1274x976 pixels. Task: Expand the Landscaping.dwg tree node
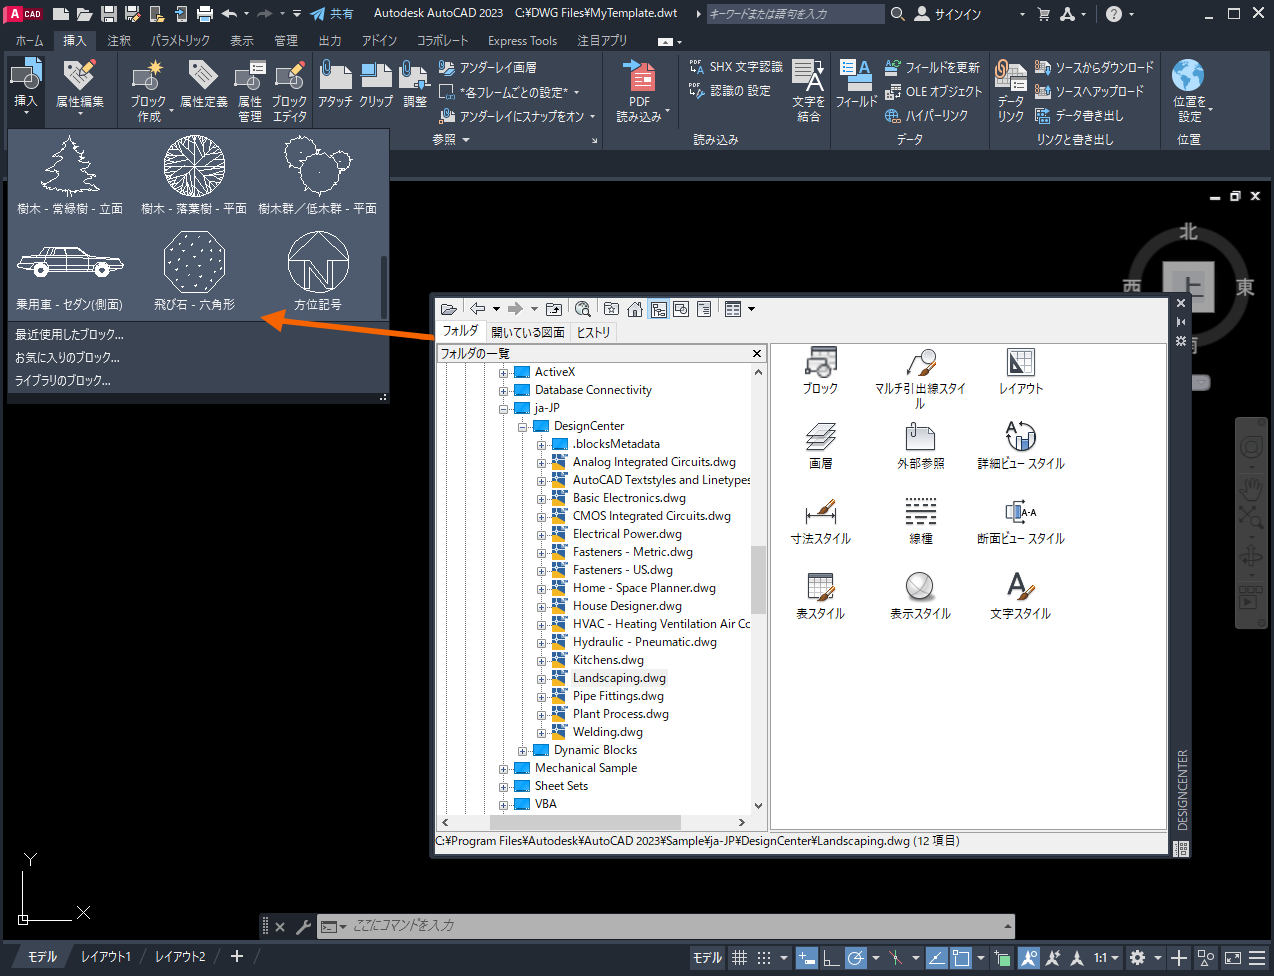541,679
